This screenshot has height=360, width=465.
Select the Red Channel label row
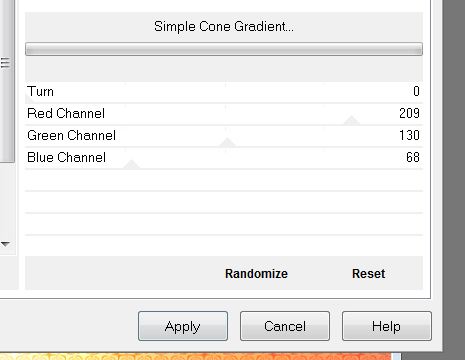coord(224,114)
